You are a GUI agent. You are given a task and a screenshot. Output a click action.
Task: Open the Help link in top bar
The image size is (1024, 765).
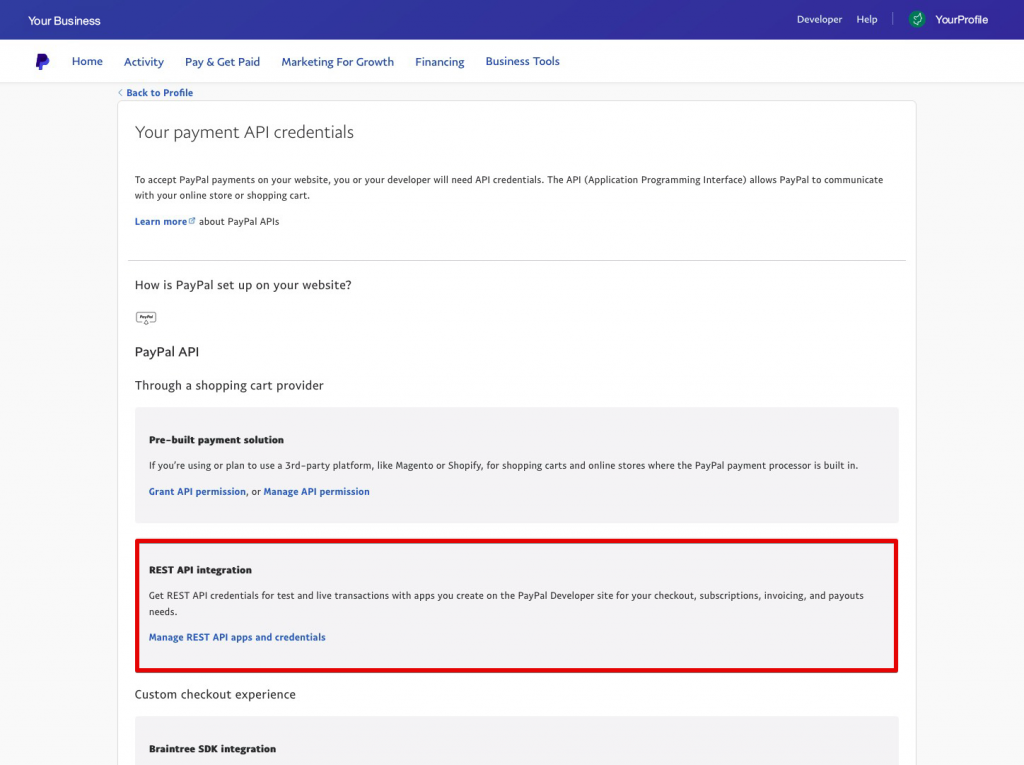(x=867, y=20)
